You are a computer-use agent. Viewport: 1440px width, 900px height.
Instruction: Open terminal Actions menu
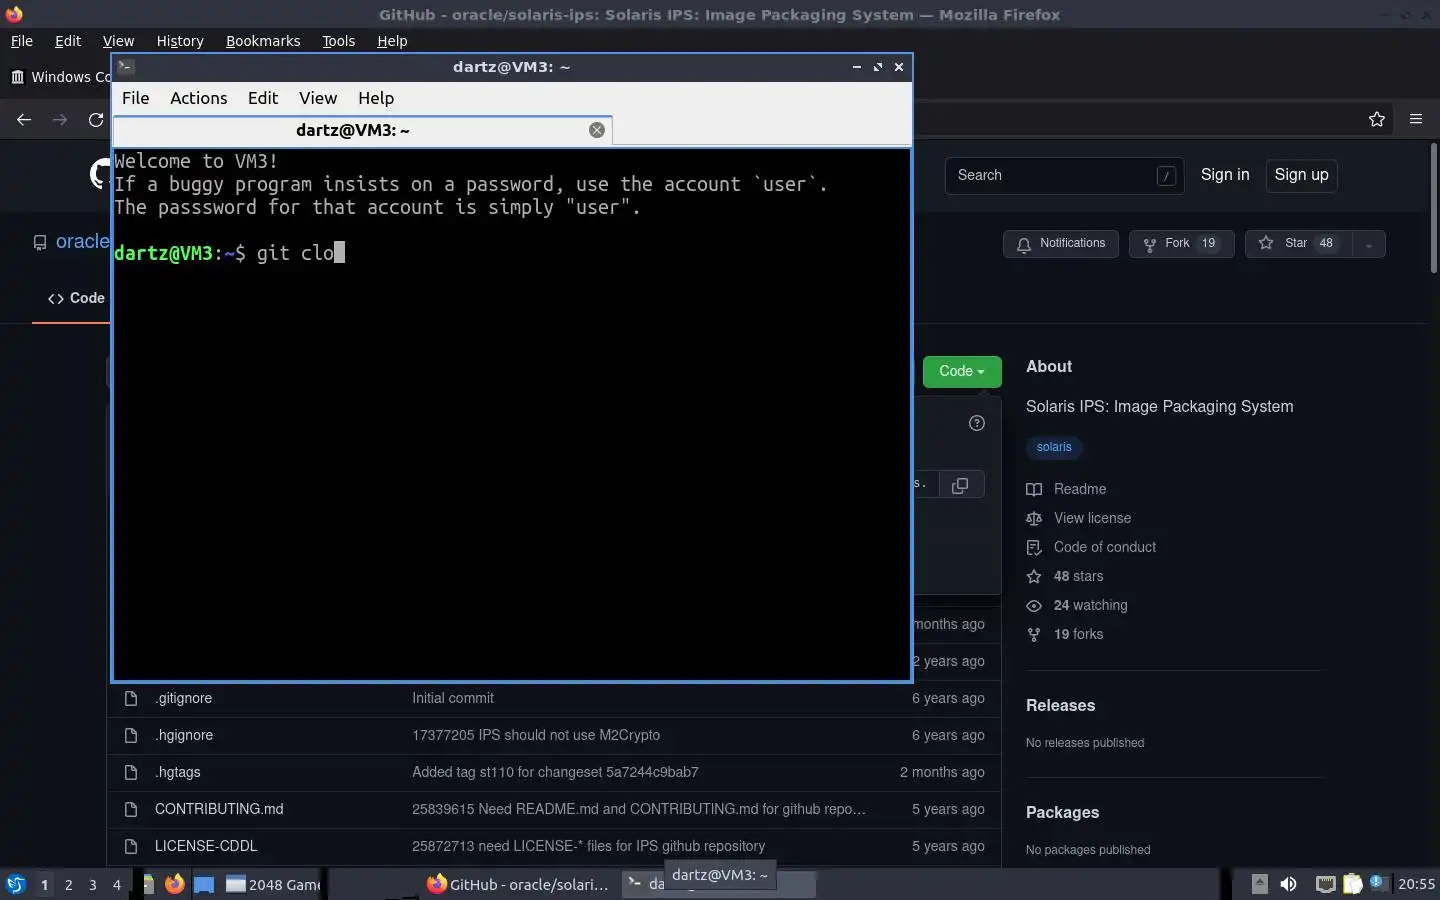[198, 98]
